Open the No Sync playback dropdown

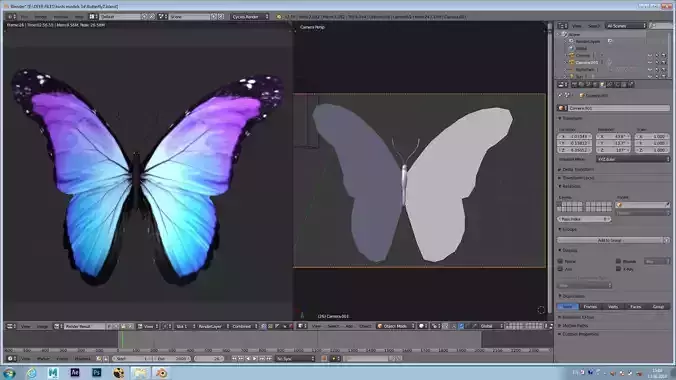coord(295,358)
